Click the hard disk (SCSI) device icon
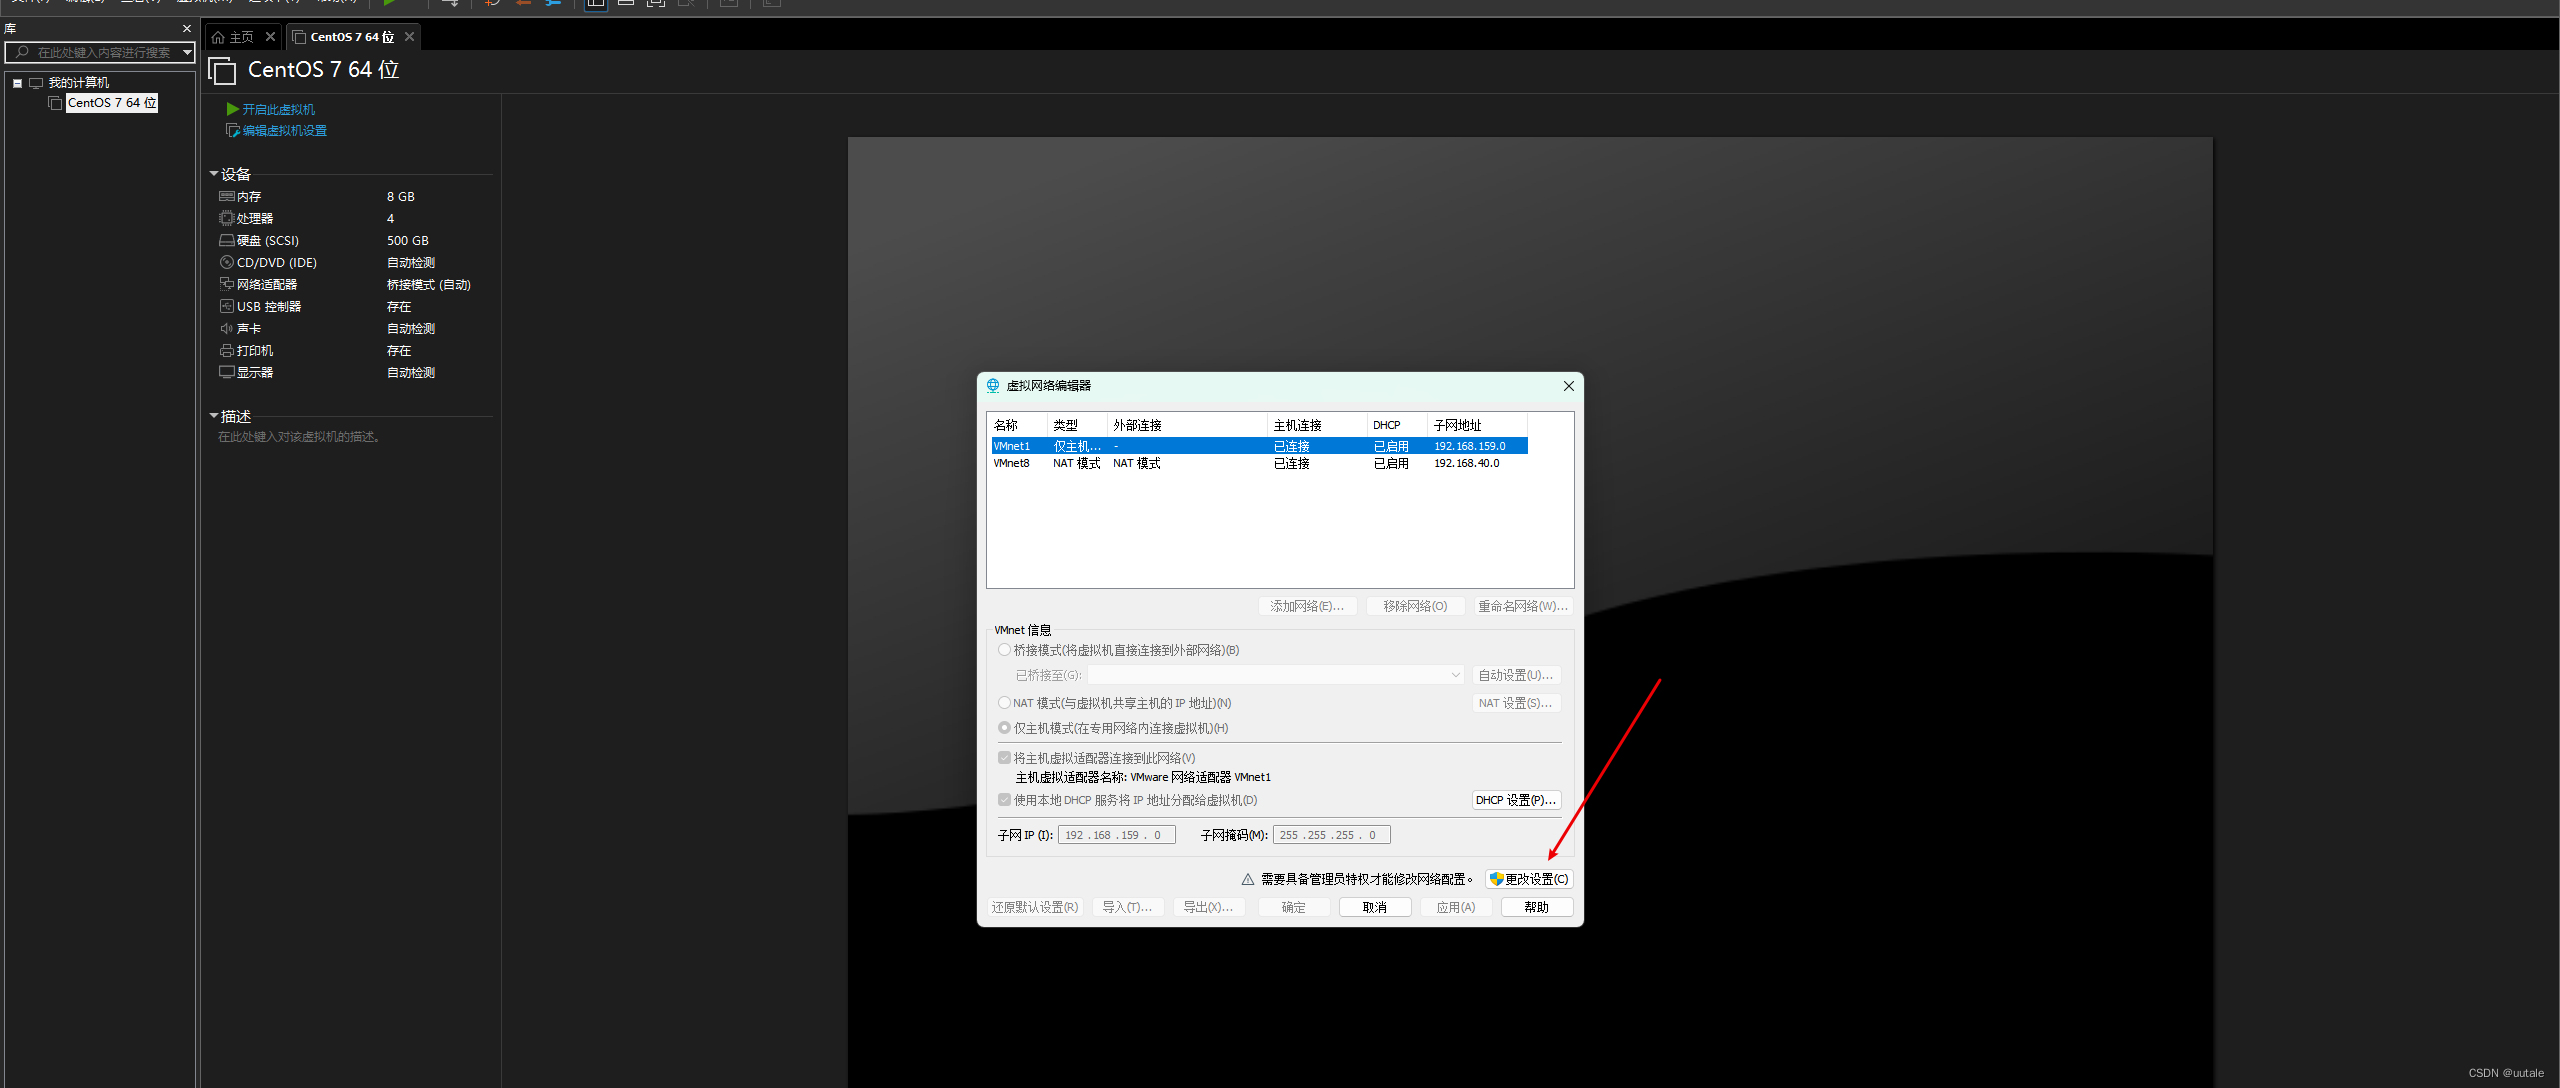Viewport: 2560px width, 1088px height. tap(227, 241)
